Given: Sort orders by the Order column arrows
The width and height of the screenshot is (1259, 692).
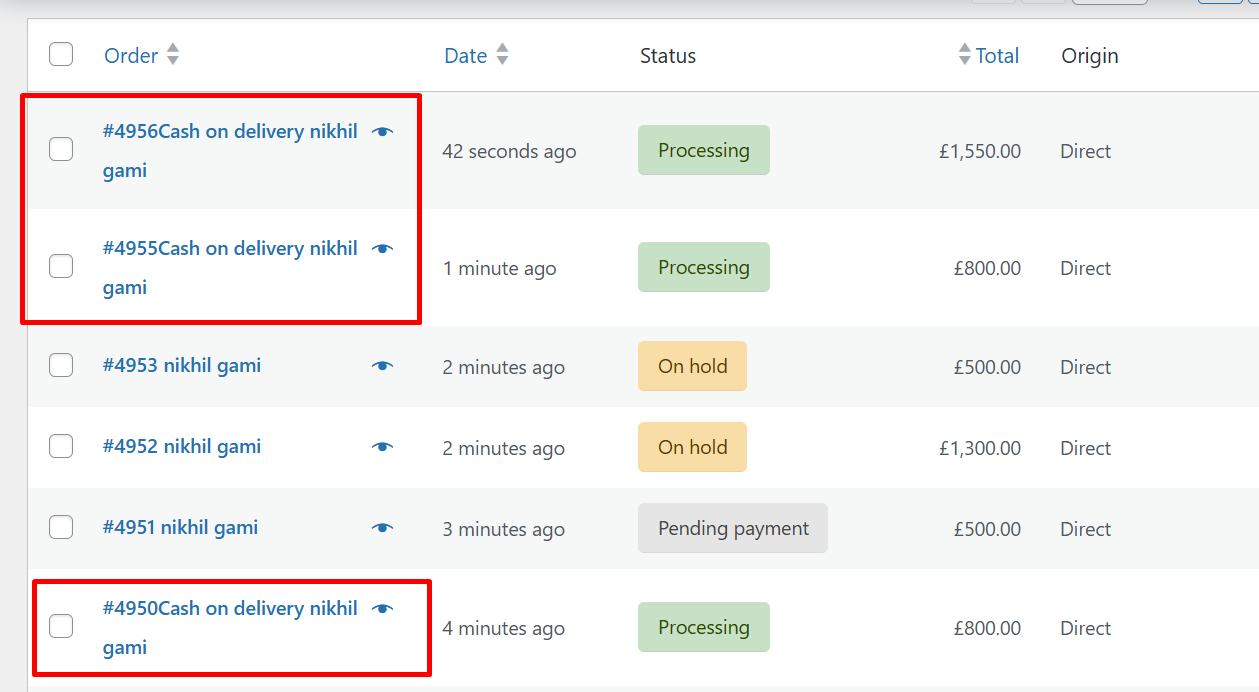Looking at the screenshot, I should click(173, 55).
